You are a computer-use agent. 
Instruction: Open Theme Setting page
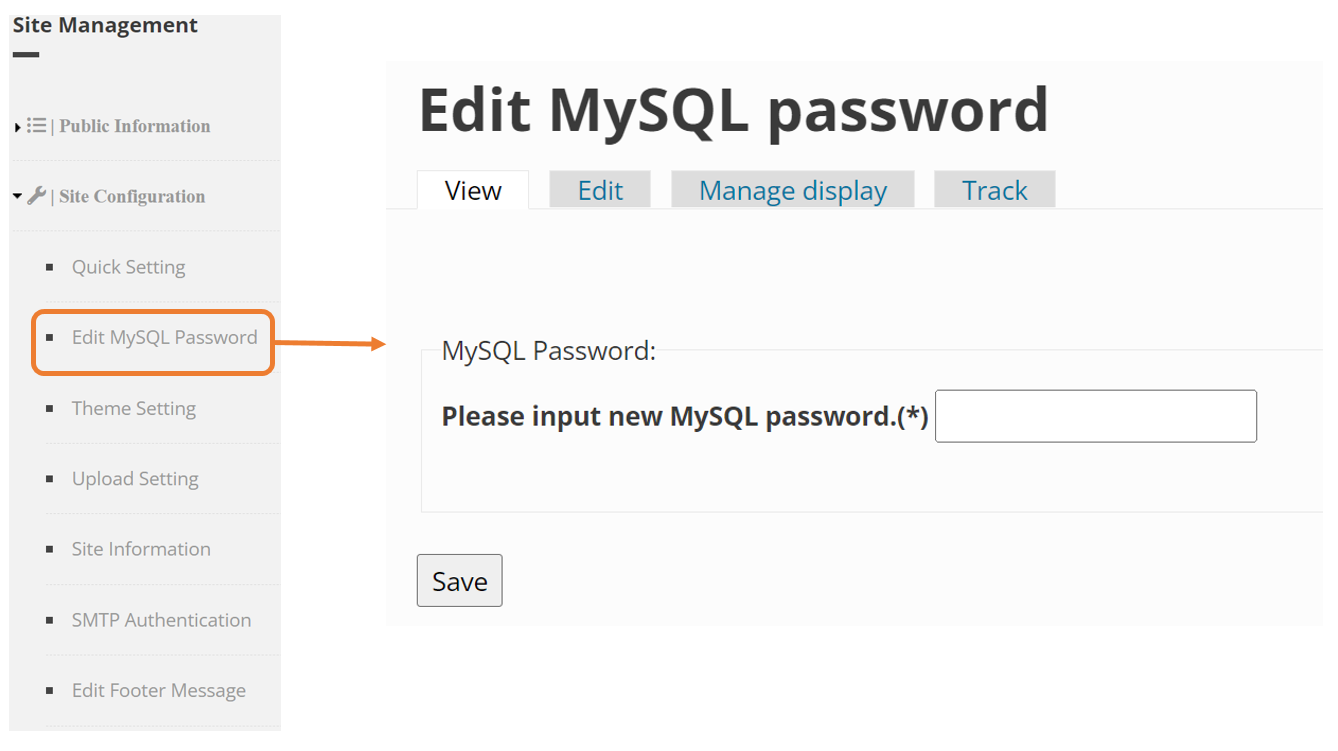pyautogui.click(x=133, y=408)
